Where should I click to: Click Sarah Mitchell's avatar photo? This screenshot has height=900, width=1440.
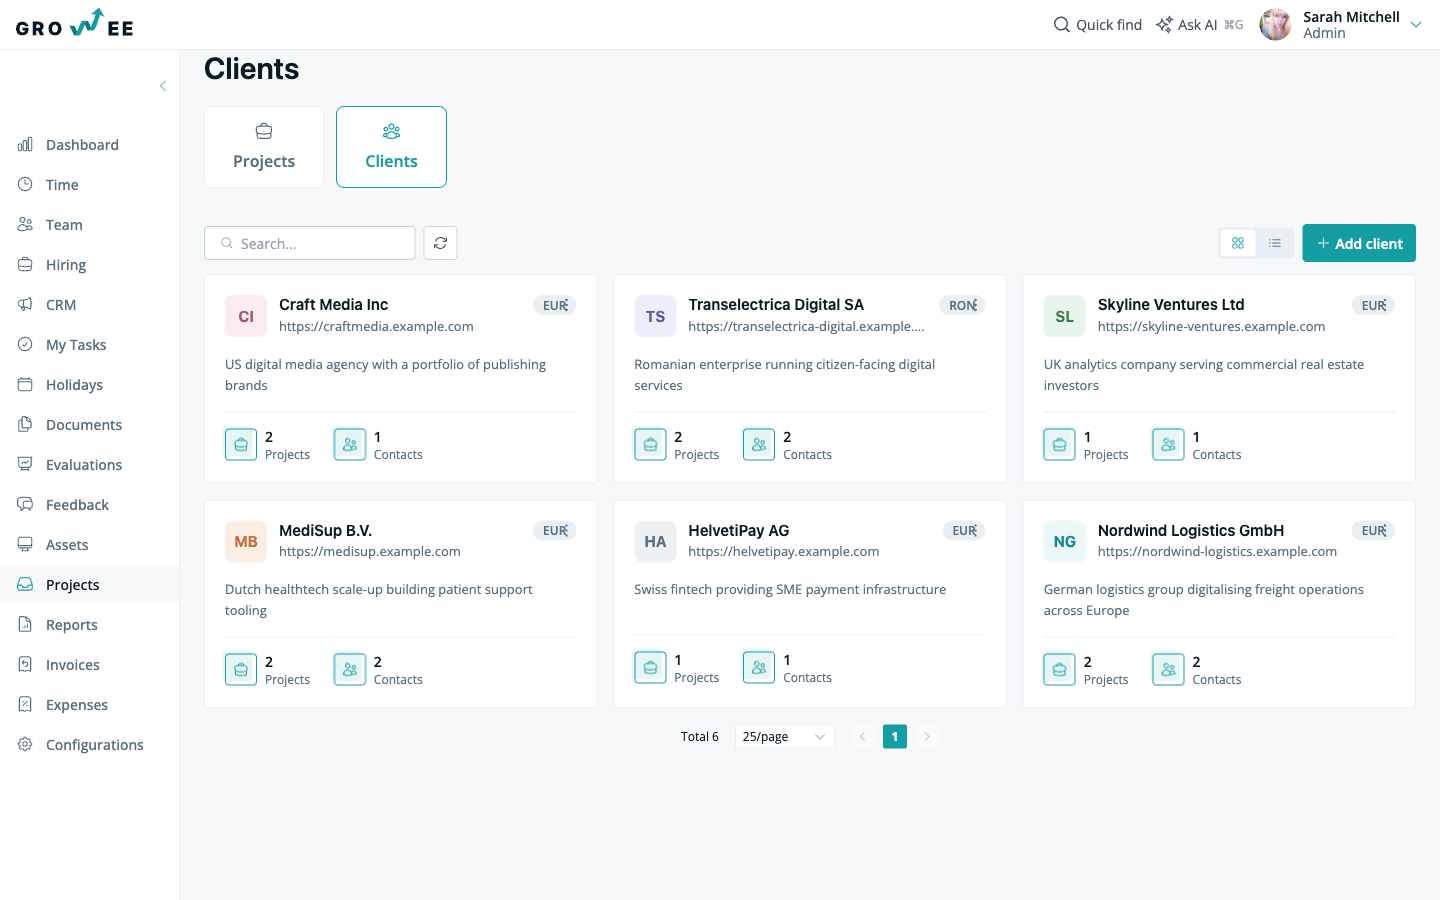[1275, 25]
